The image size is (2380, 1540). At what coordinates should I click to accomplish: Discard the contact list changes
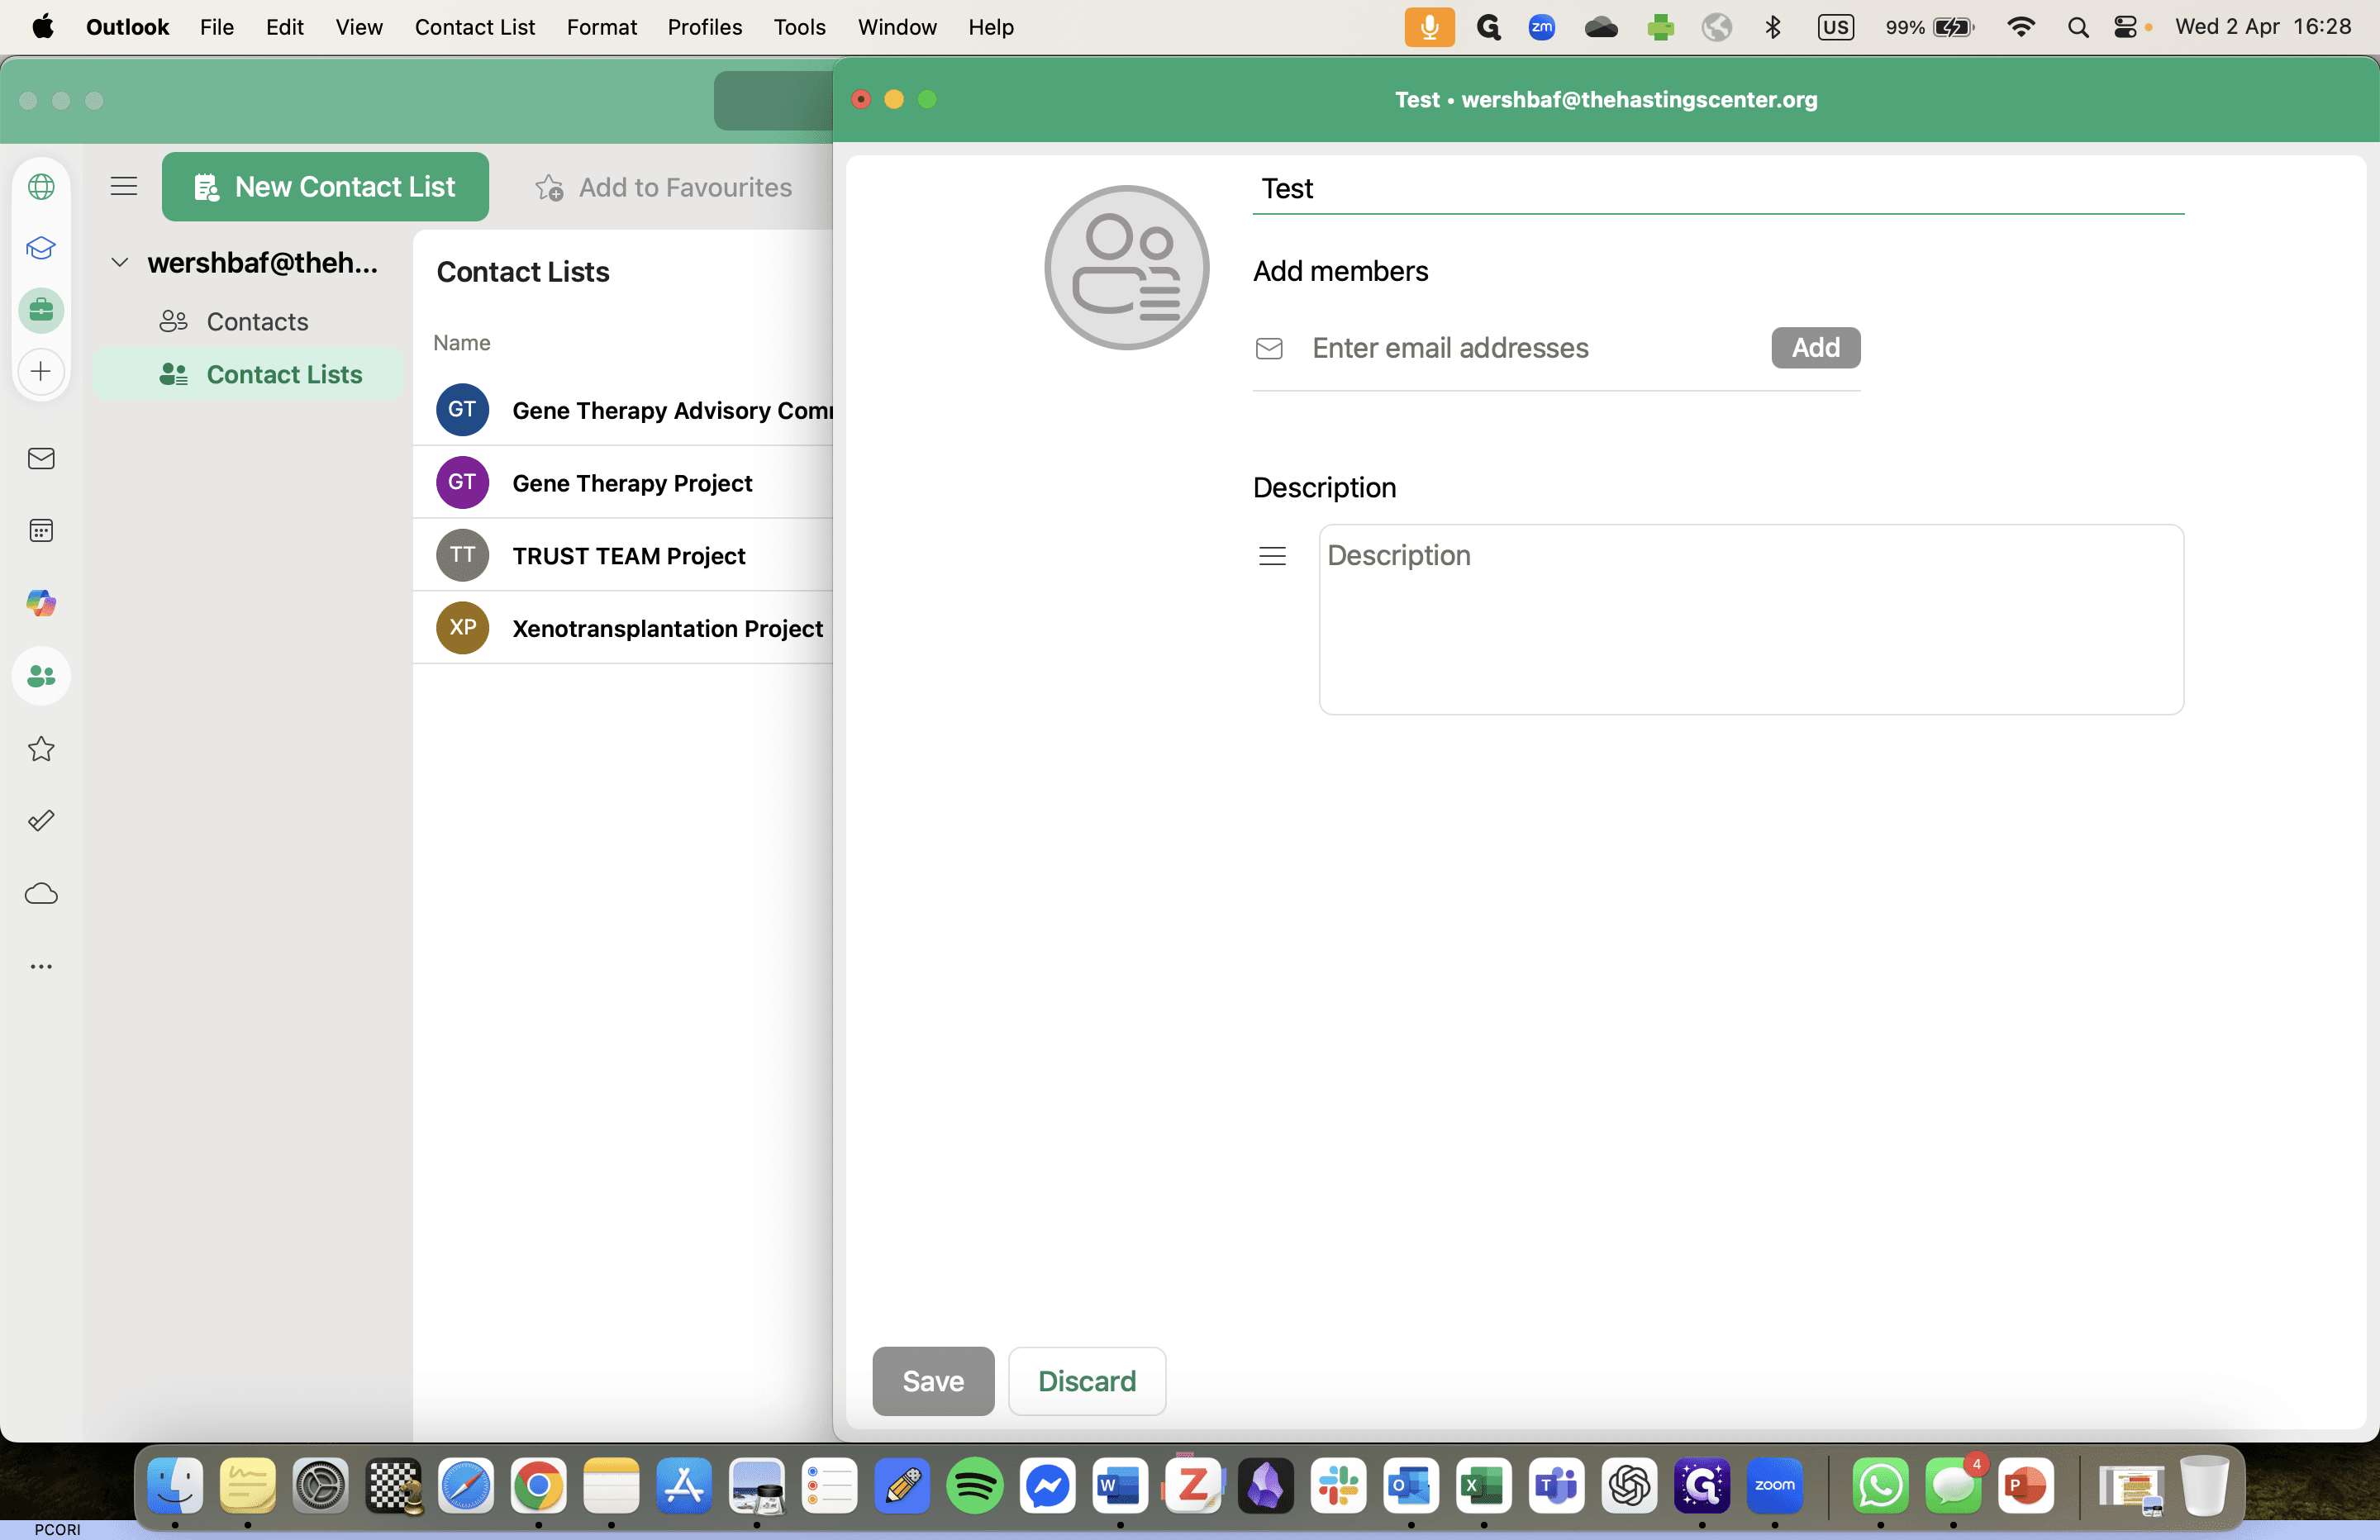pos(1087,1381)
